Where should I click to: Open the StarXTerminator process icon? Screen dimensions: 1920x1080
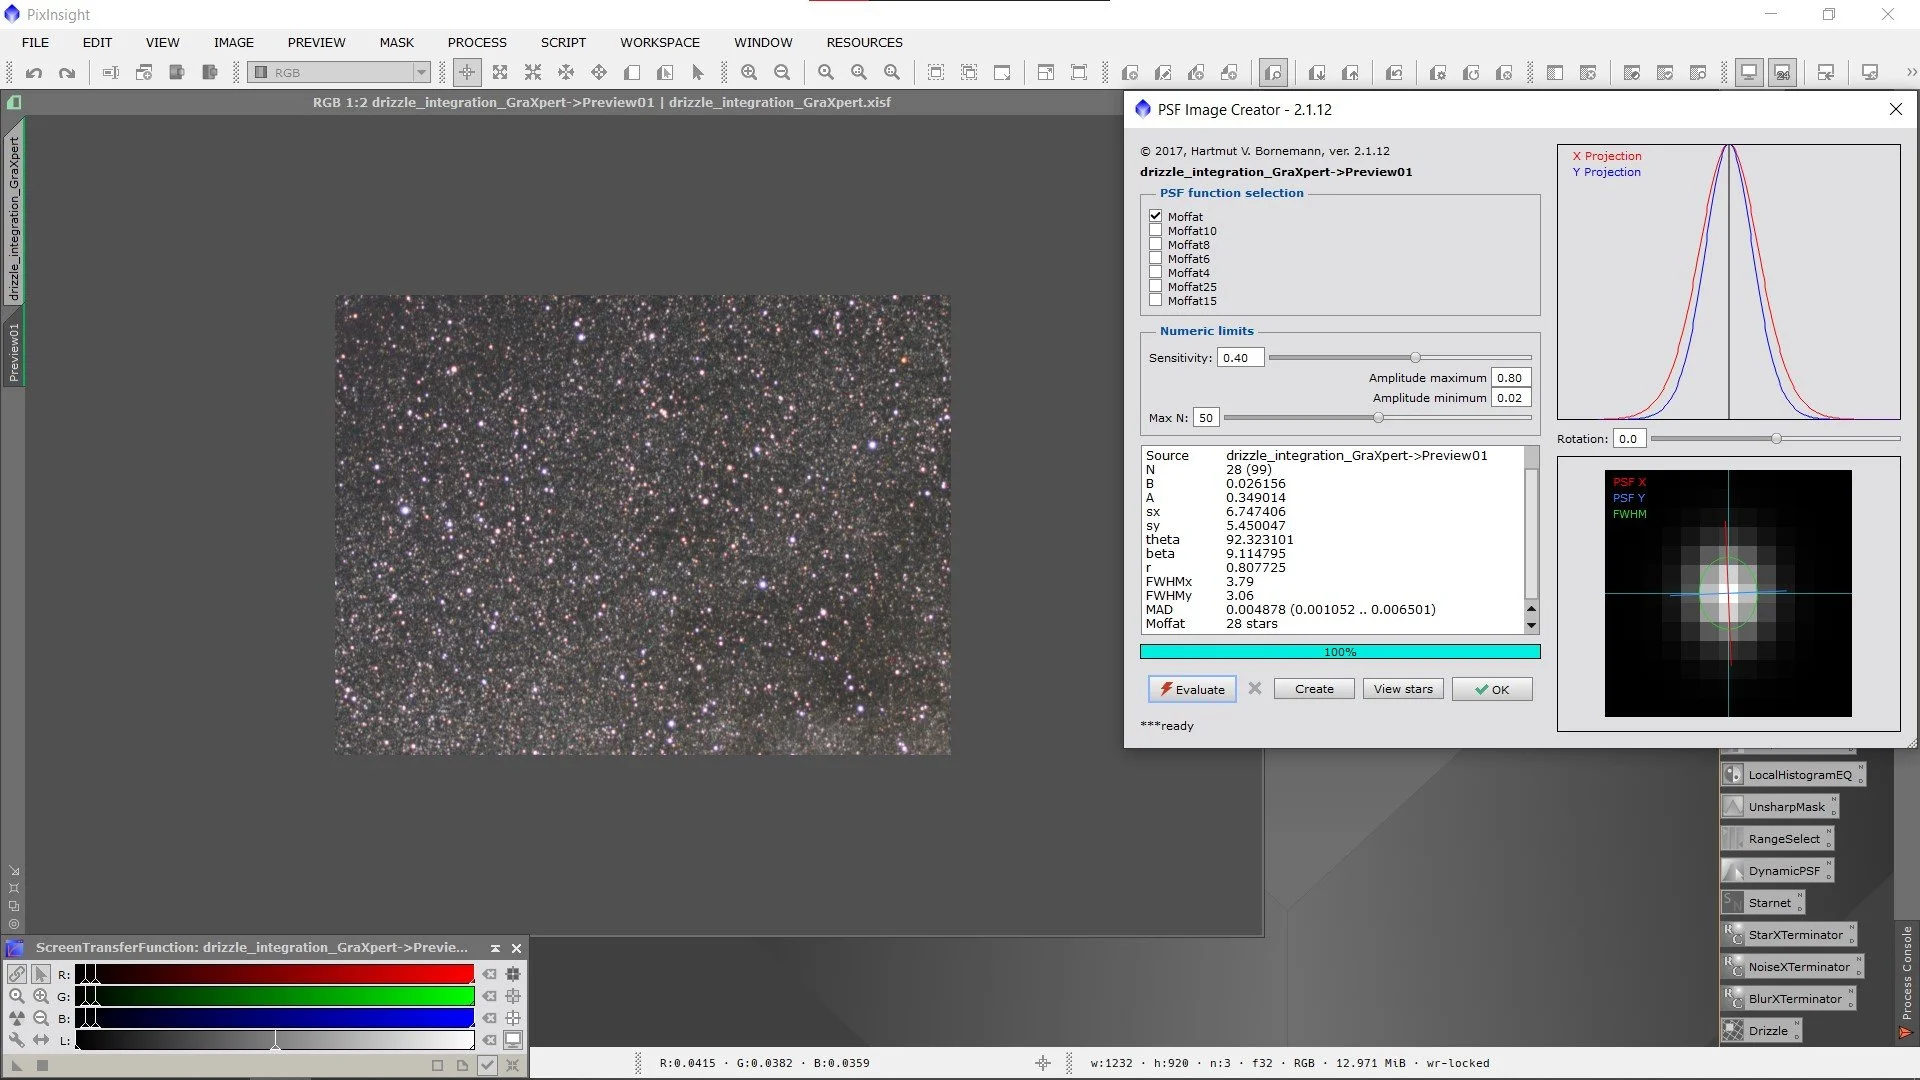point(1789,935)
